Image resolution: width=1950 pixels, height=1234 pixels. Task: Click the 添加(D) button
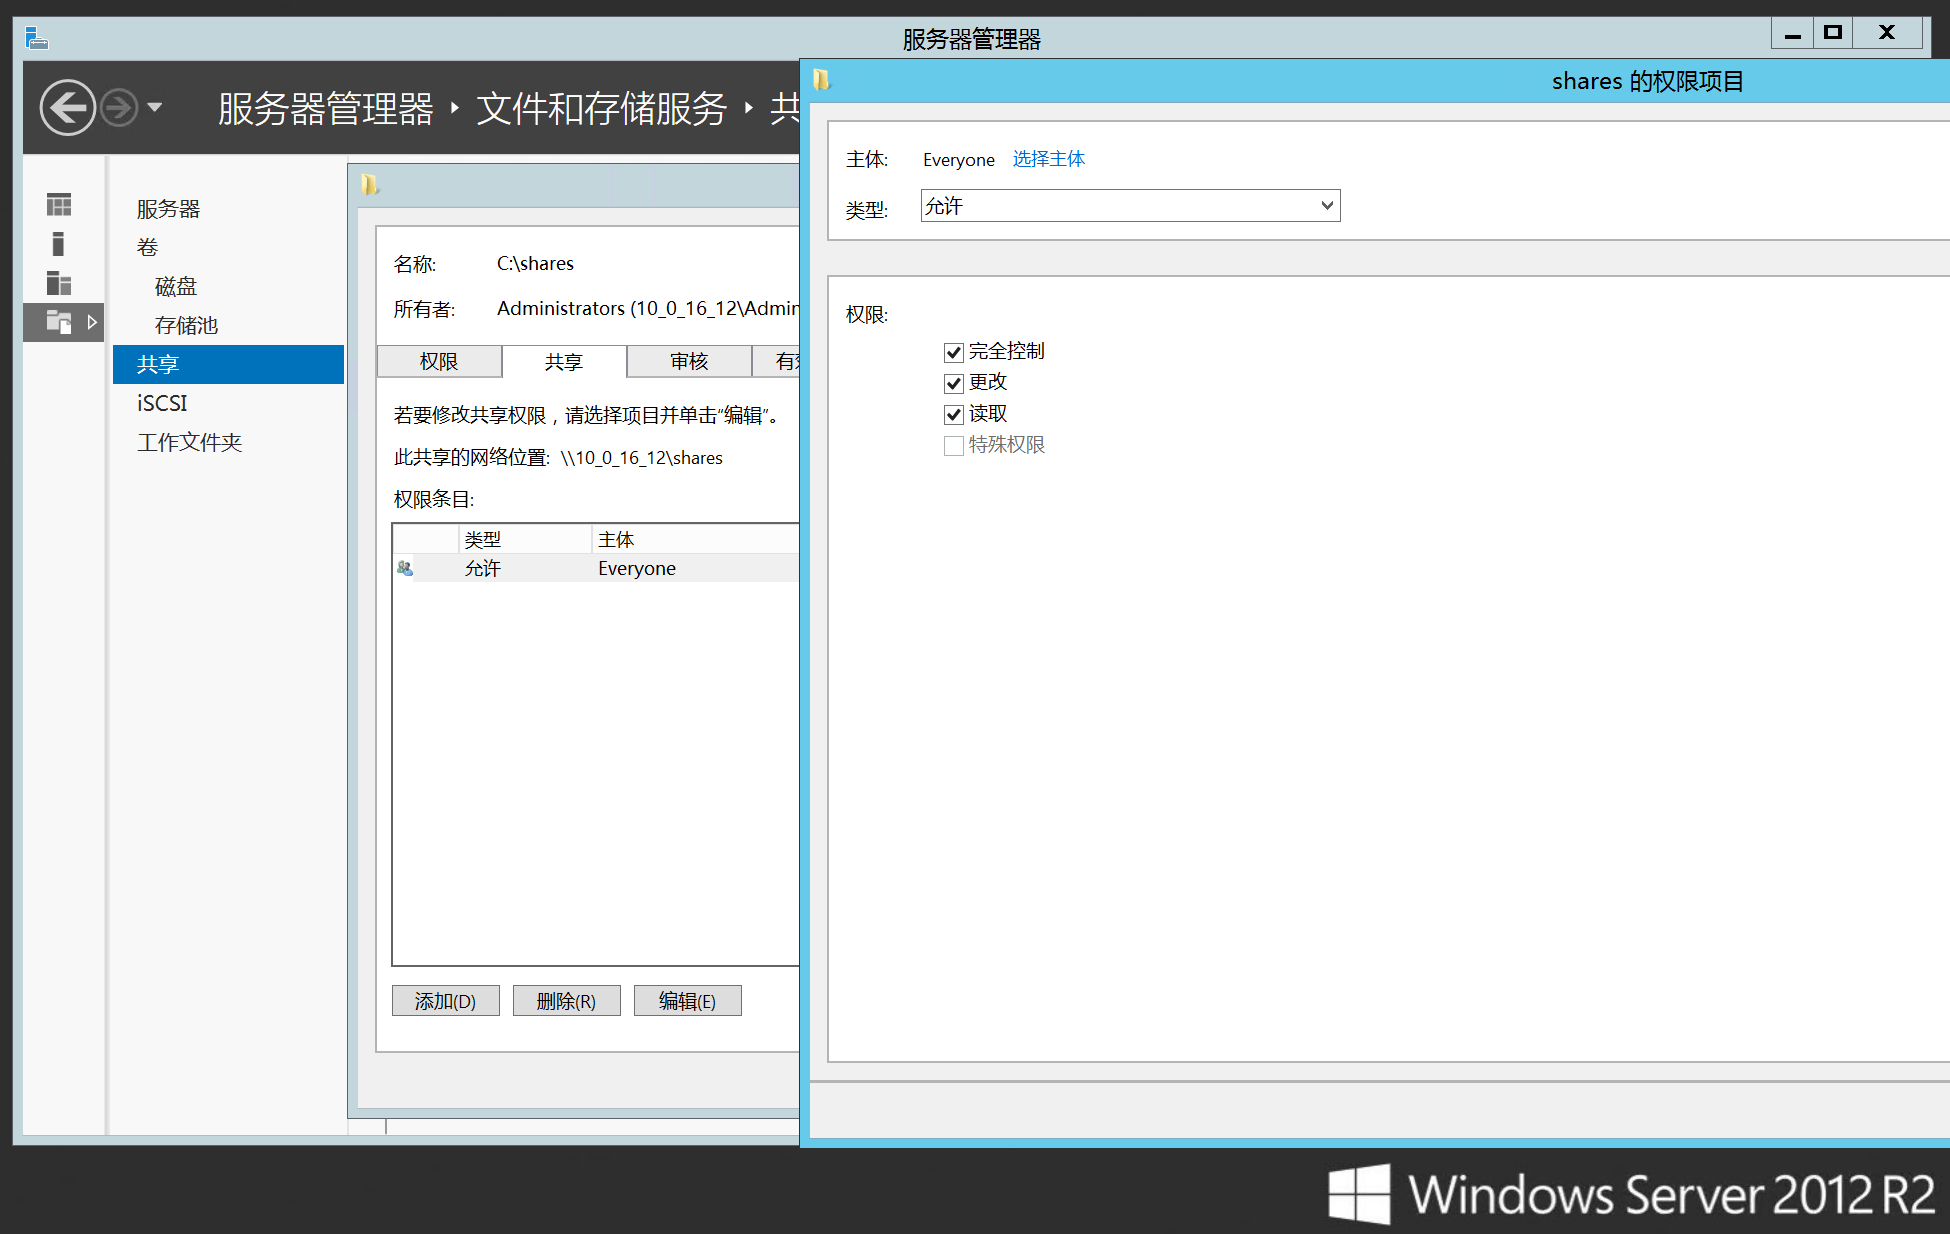click(445, 1001)
